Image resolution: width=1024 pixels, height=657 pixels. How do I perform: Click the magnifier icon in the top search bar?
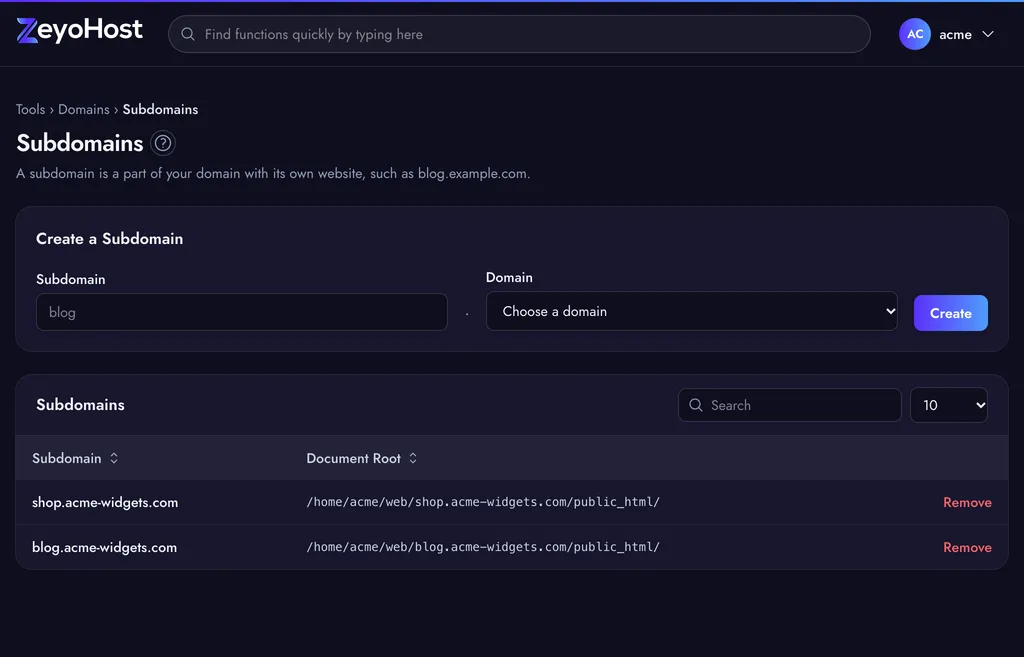pos(188,34)
